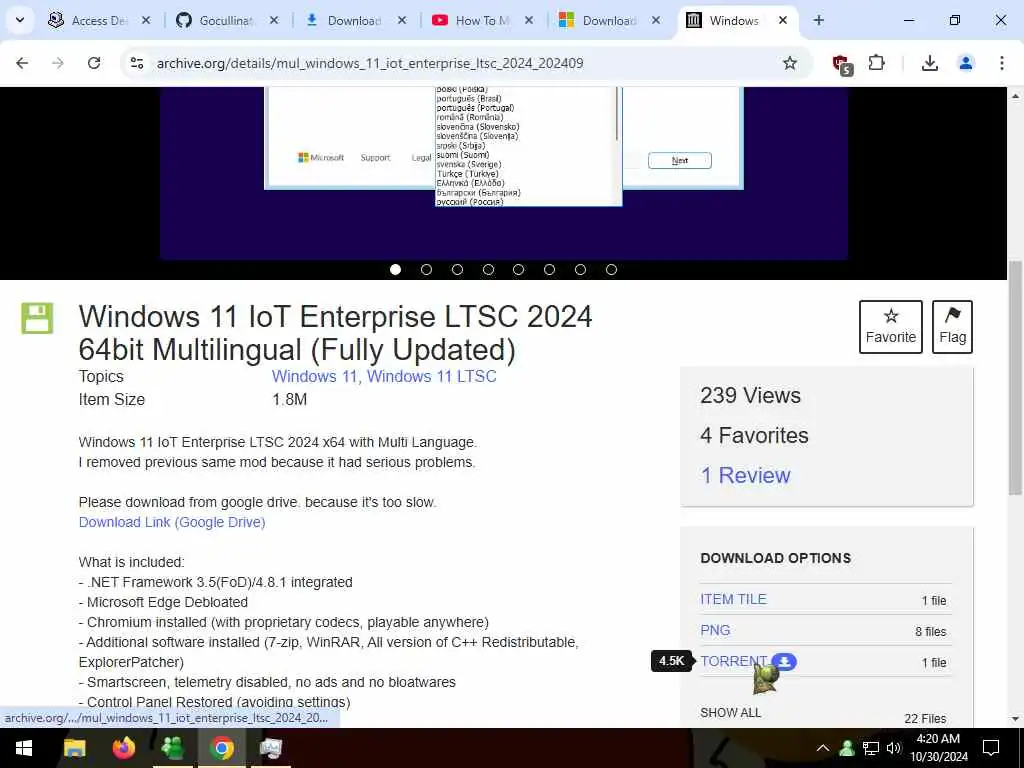The width and height of the screenshot is (1024, 768).
Task: Open the Windows 11 LTSC topic link
Action: (x=432, y=377)
